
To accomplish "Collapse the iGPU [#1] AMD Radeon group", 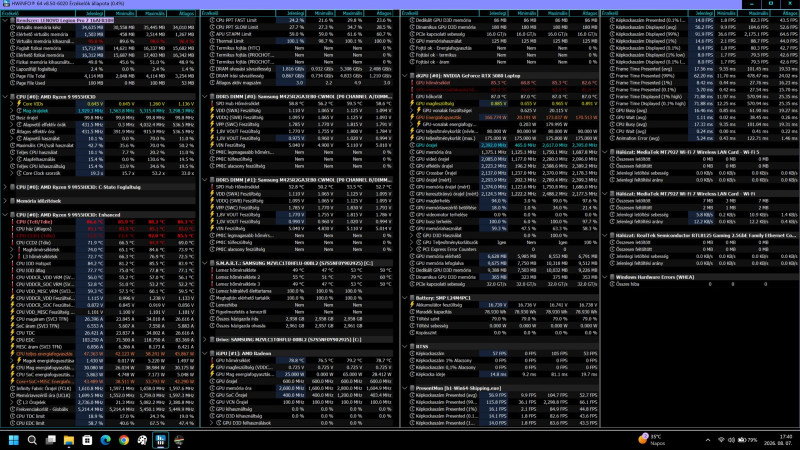I will point(205,353).
